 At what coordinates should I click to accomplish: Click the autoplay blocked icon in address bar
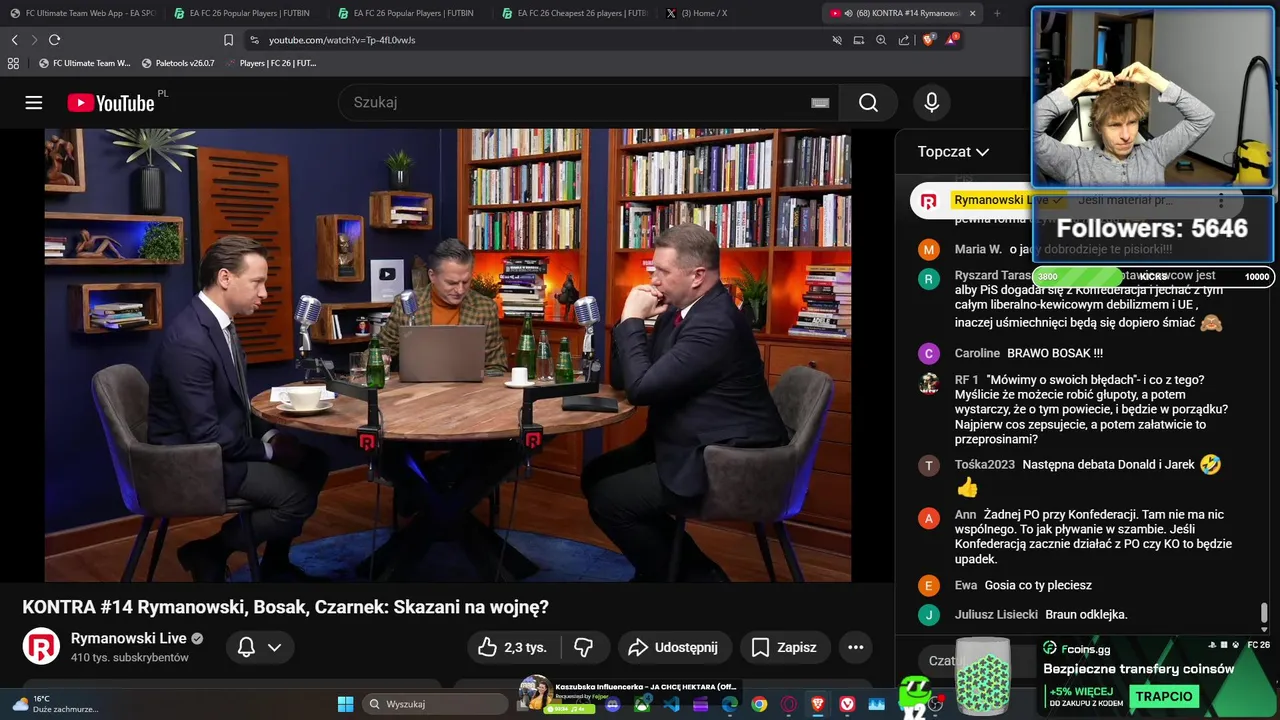click(x=837, y=40)
